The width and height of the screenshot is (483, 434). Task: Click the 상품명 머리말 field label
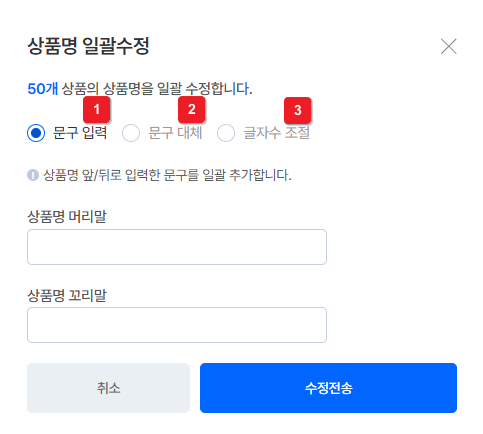(67, 217)
